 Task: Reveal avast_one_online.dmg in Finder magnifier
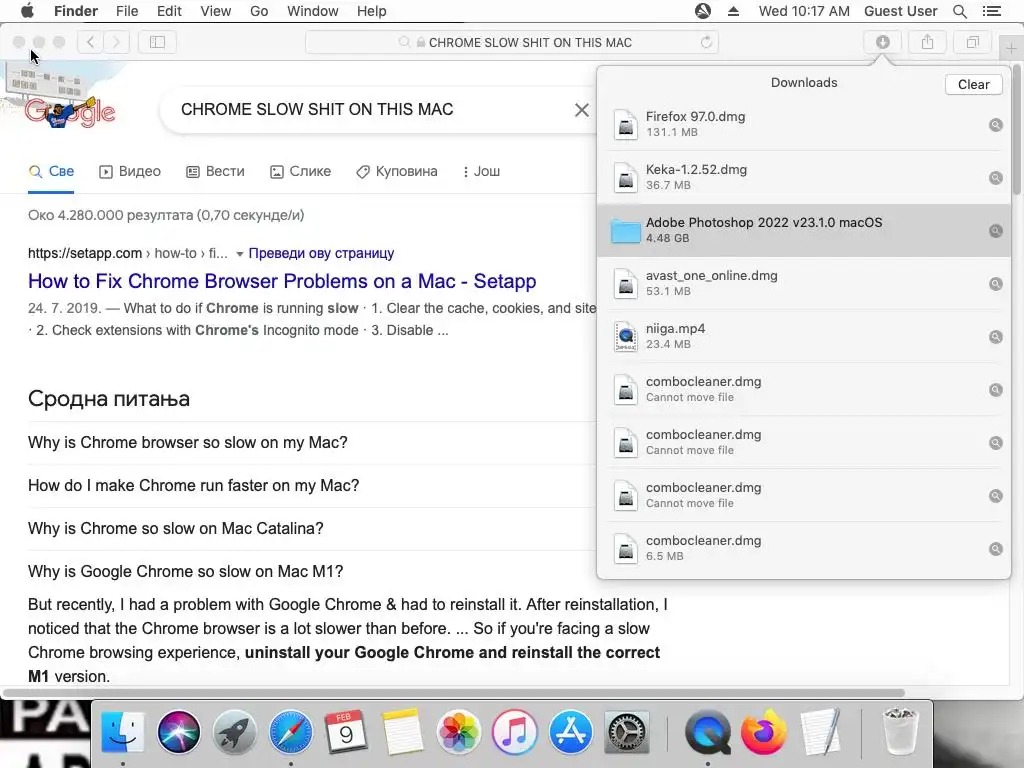(x=995, y=283)
